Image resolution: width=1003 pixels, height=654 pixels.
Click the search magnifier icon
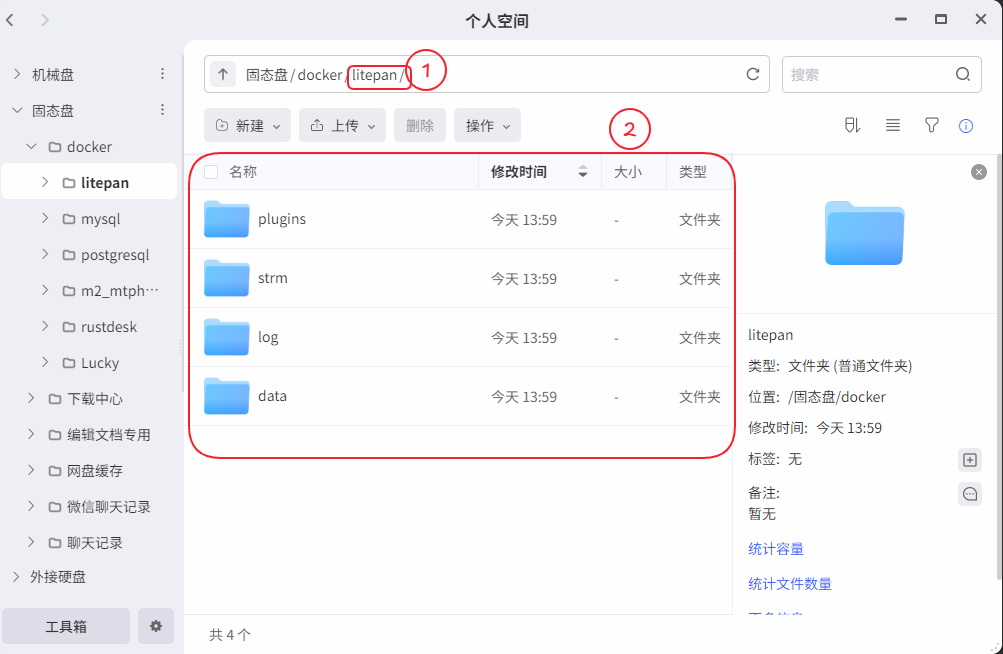coord(963,74)
